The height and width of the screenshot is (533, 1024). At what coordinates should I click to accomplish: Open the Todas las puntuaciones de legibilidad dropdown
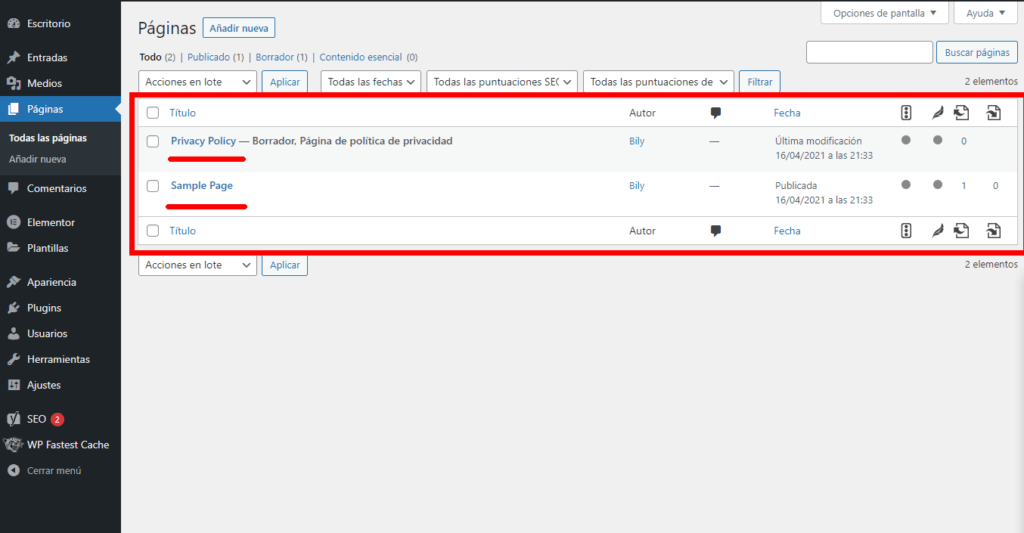658,82
